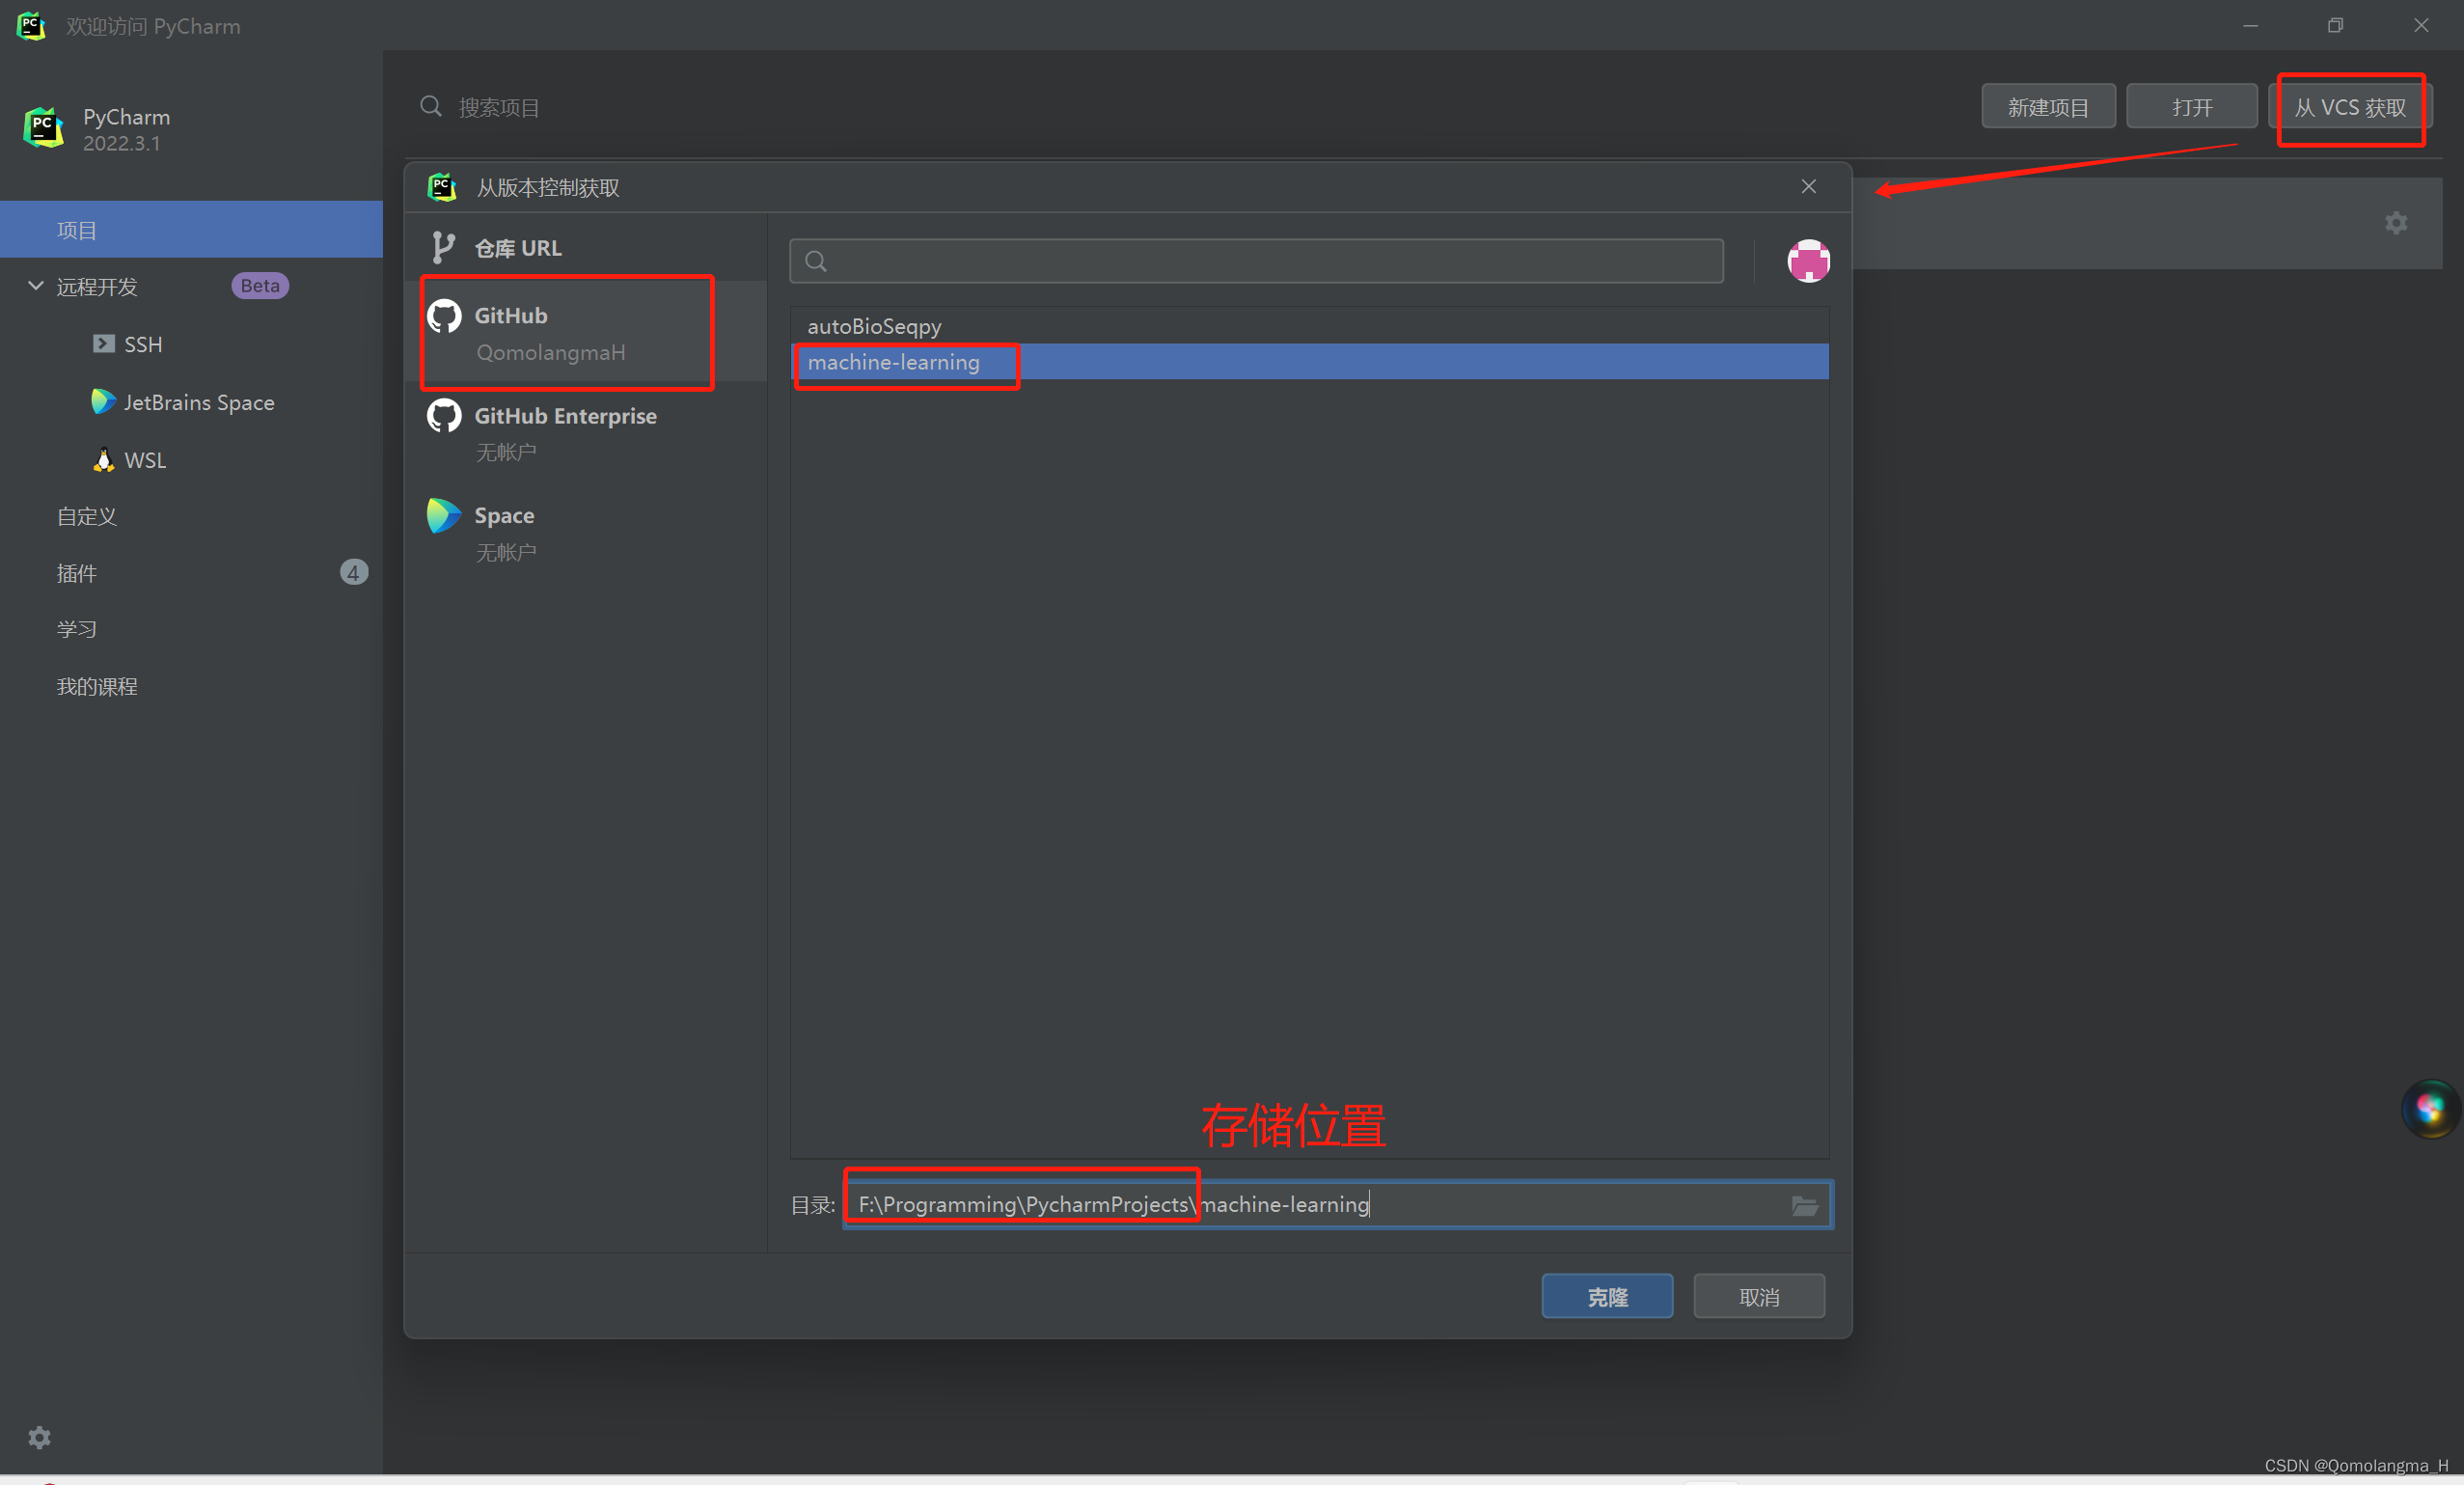Open the 仓库 URL option in dialog

coord(518,247)
